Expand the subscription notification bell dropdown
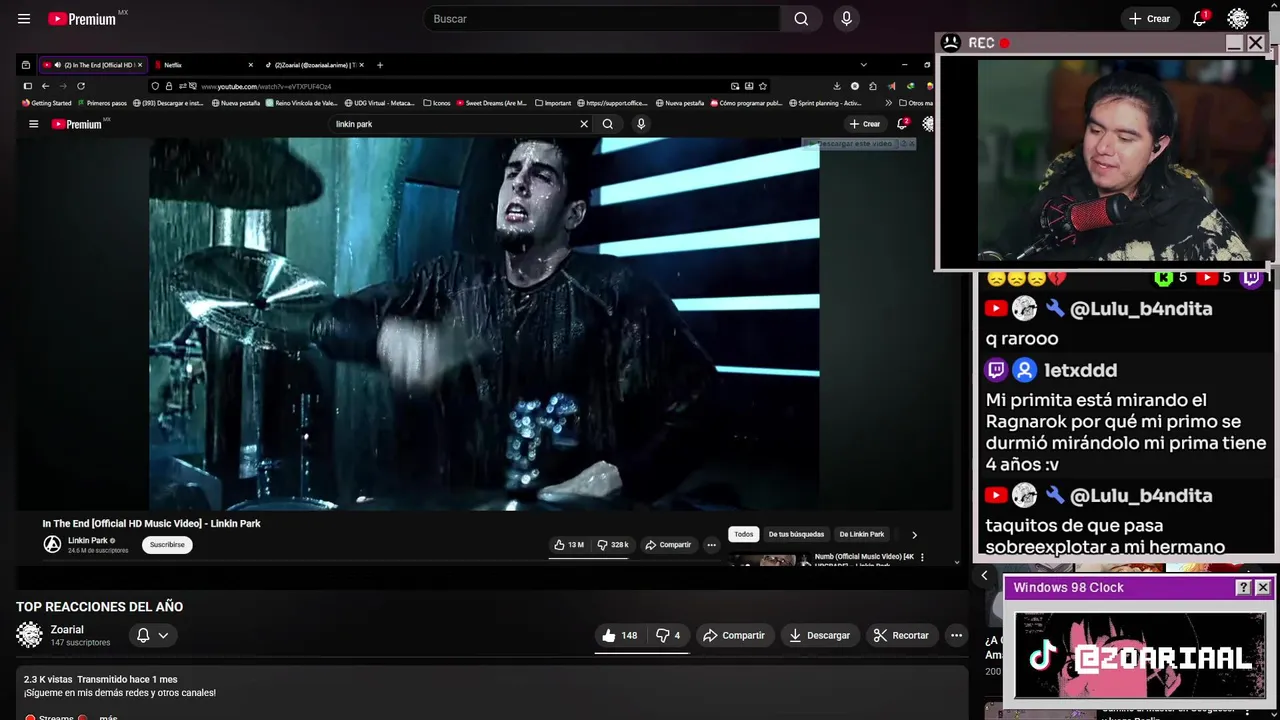 click(152, 635)
